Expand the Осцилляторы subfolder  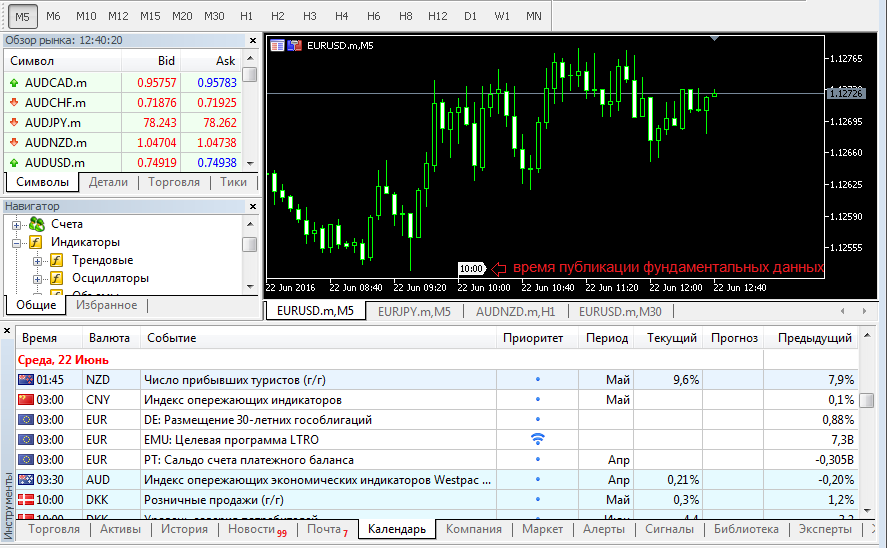(37, 278)
